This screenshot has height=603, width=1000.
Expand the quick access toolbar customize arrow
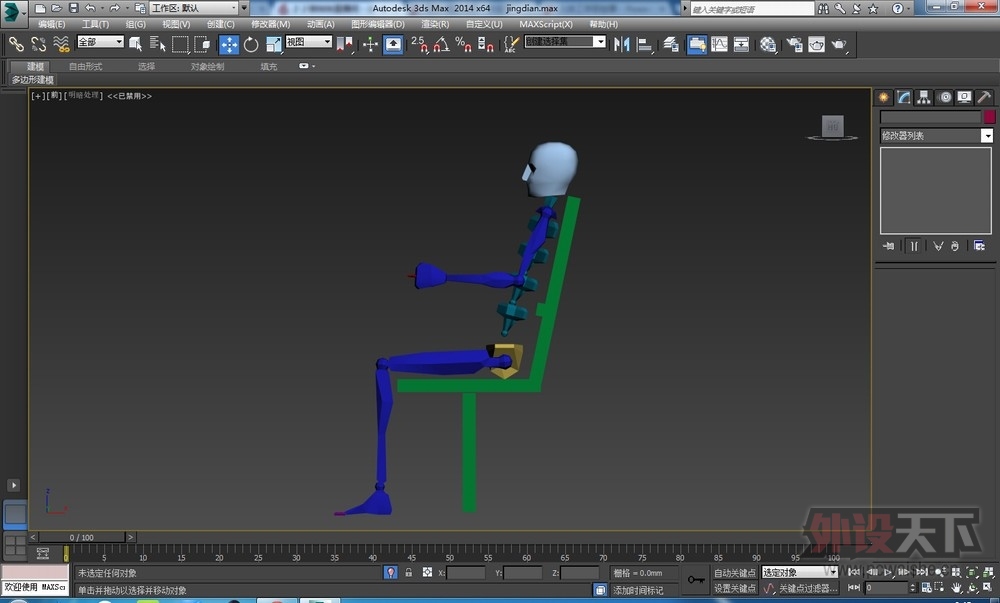[244, 8]
